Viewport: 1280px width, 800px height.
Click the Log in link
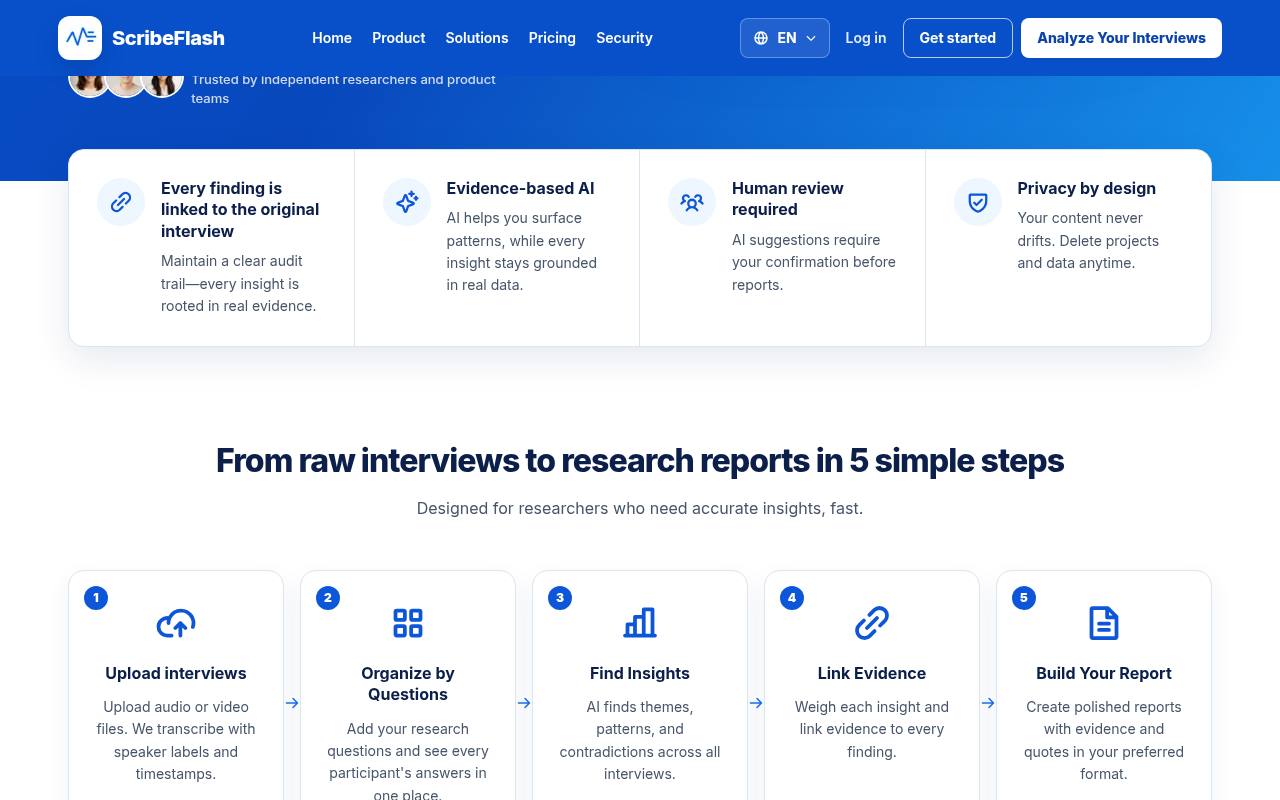(866, 38)
